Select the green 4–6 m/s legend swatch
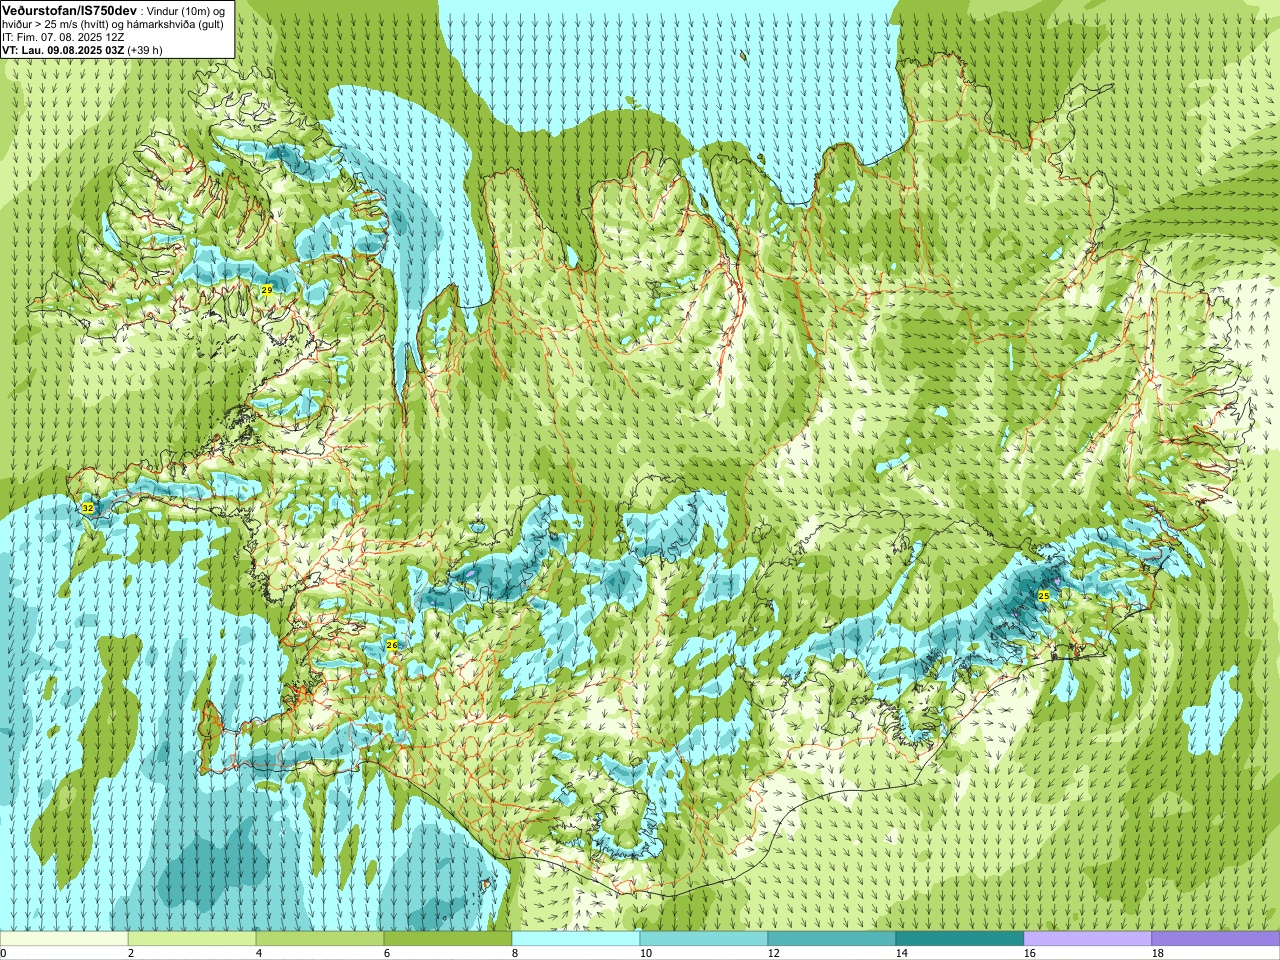1280x960 pixels. (320, 939)
